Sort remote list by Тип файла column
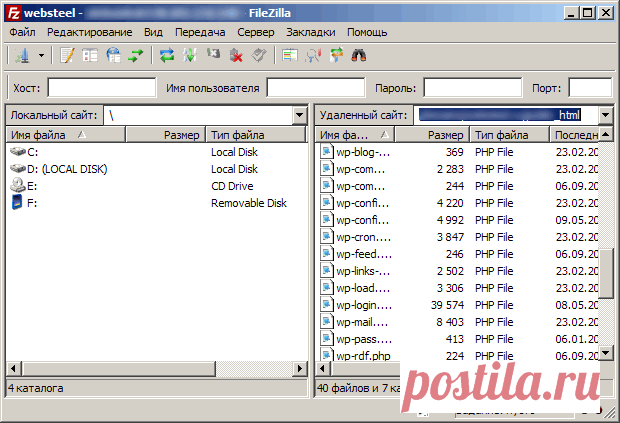620x423 pixels. tap(510, 135)
